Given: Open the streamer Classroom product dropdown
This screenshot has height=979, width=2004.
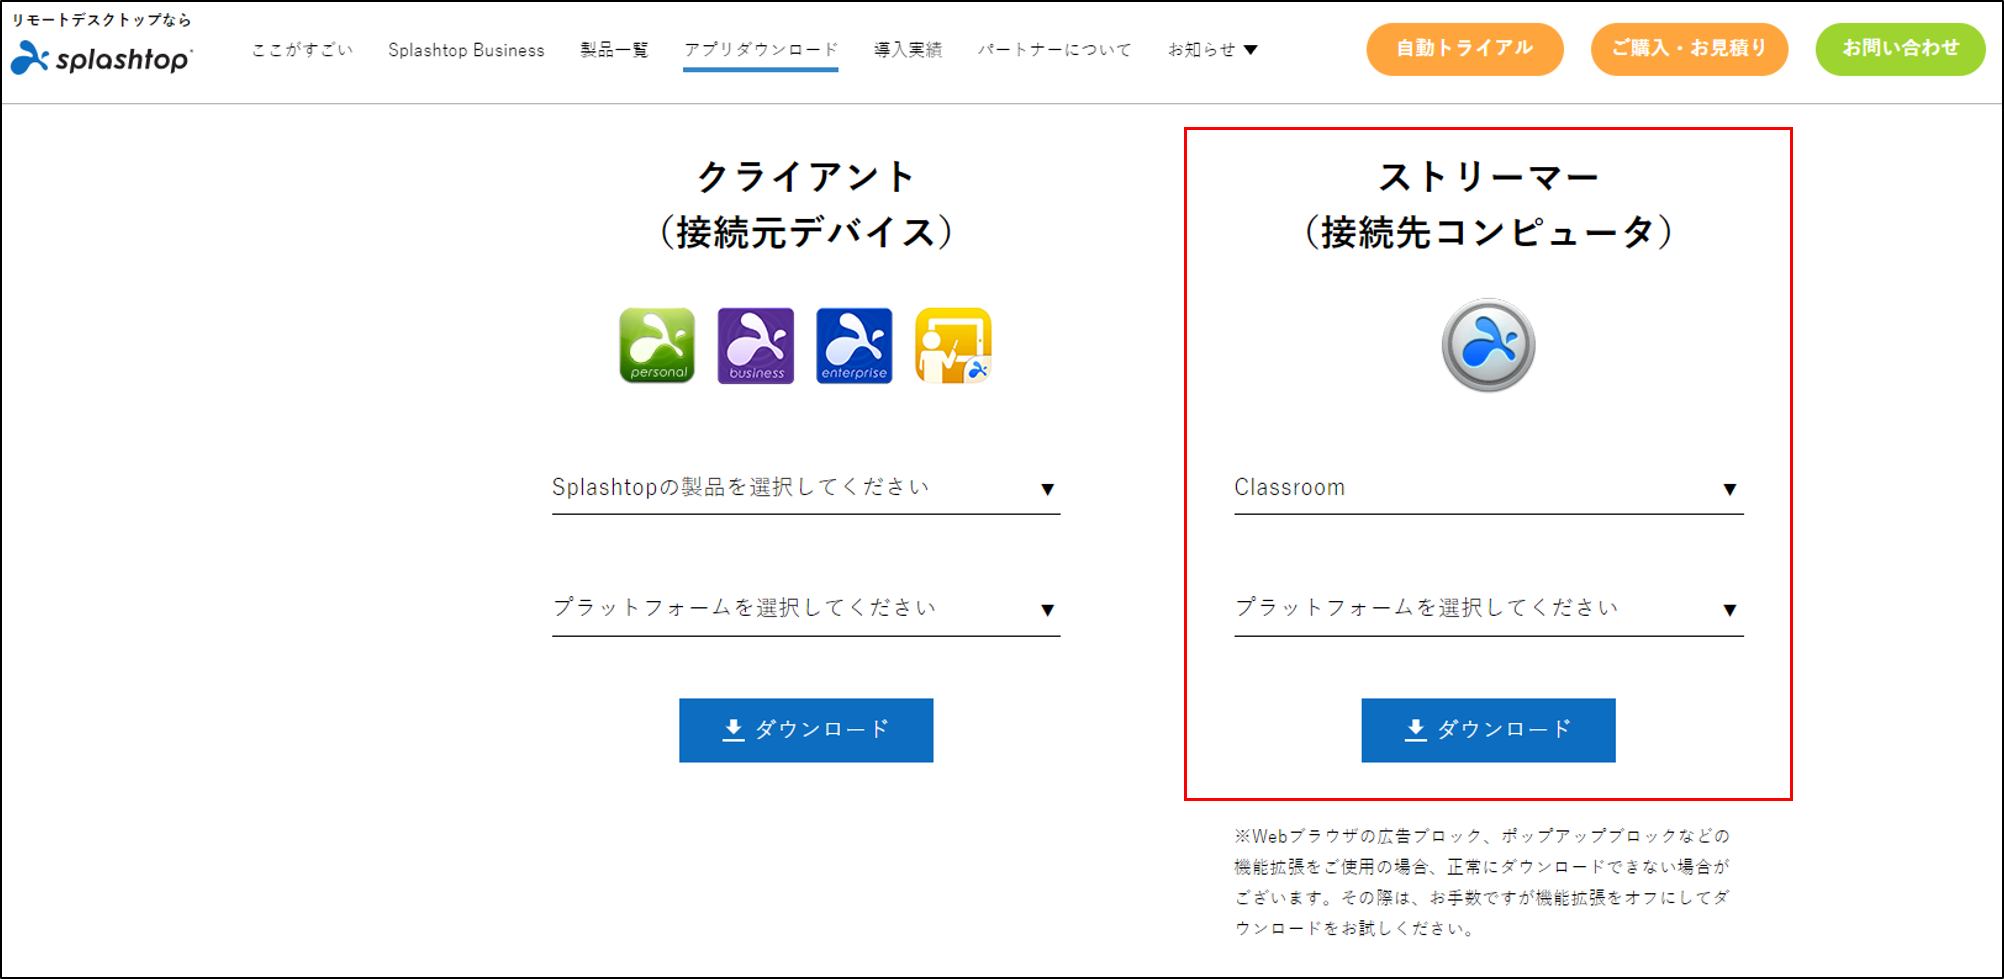Looking at the screenshot, I should pos(1488,488).
